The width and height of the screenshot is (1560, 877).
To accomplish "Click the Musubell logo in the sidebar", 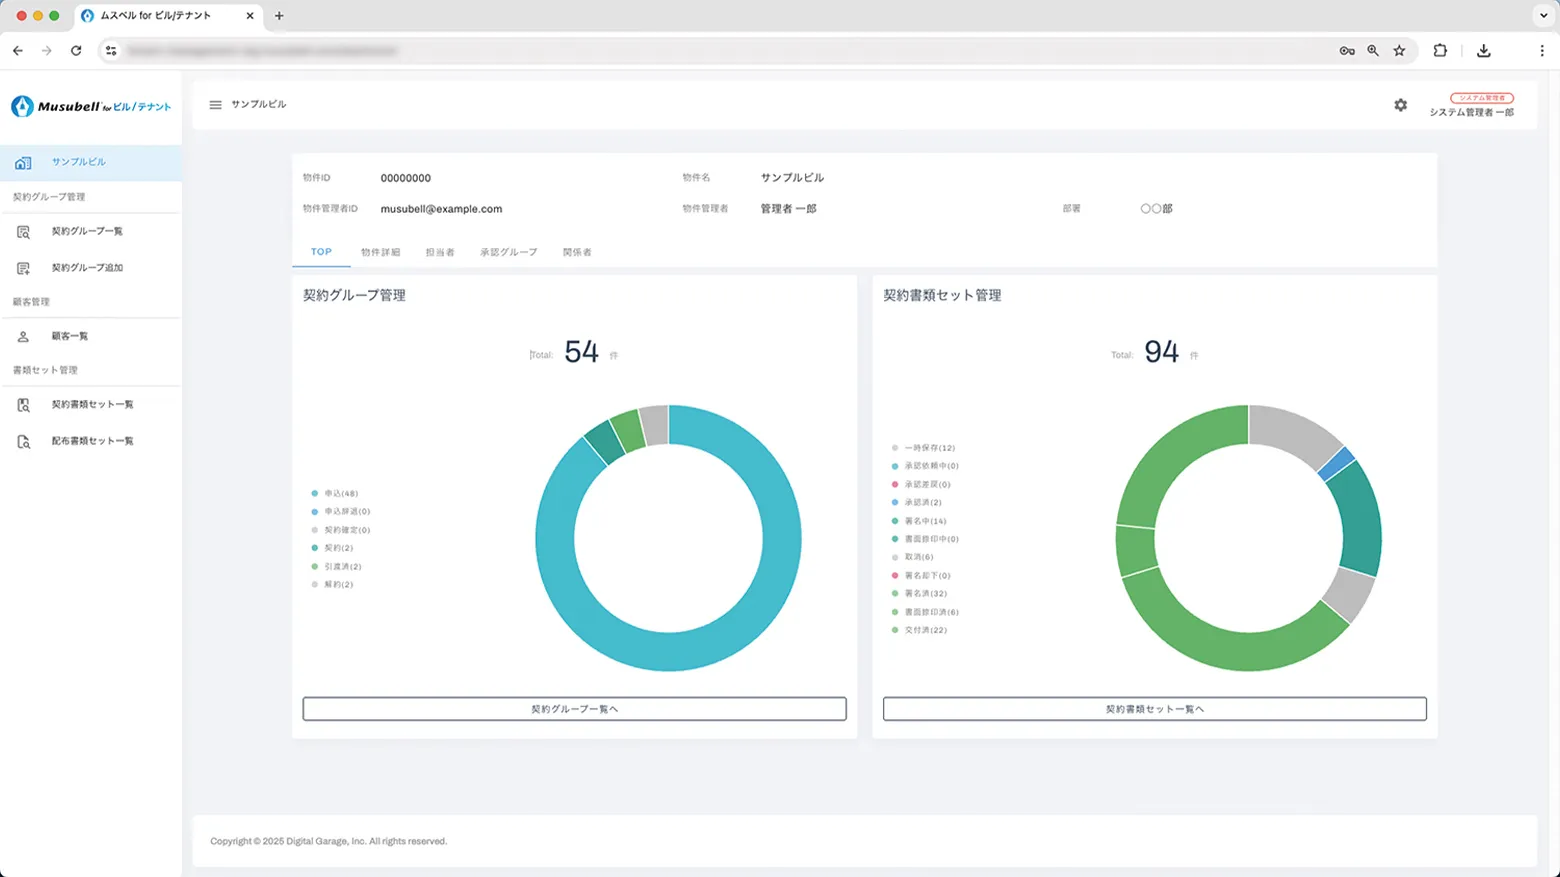I will click(90, 106).
